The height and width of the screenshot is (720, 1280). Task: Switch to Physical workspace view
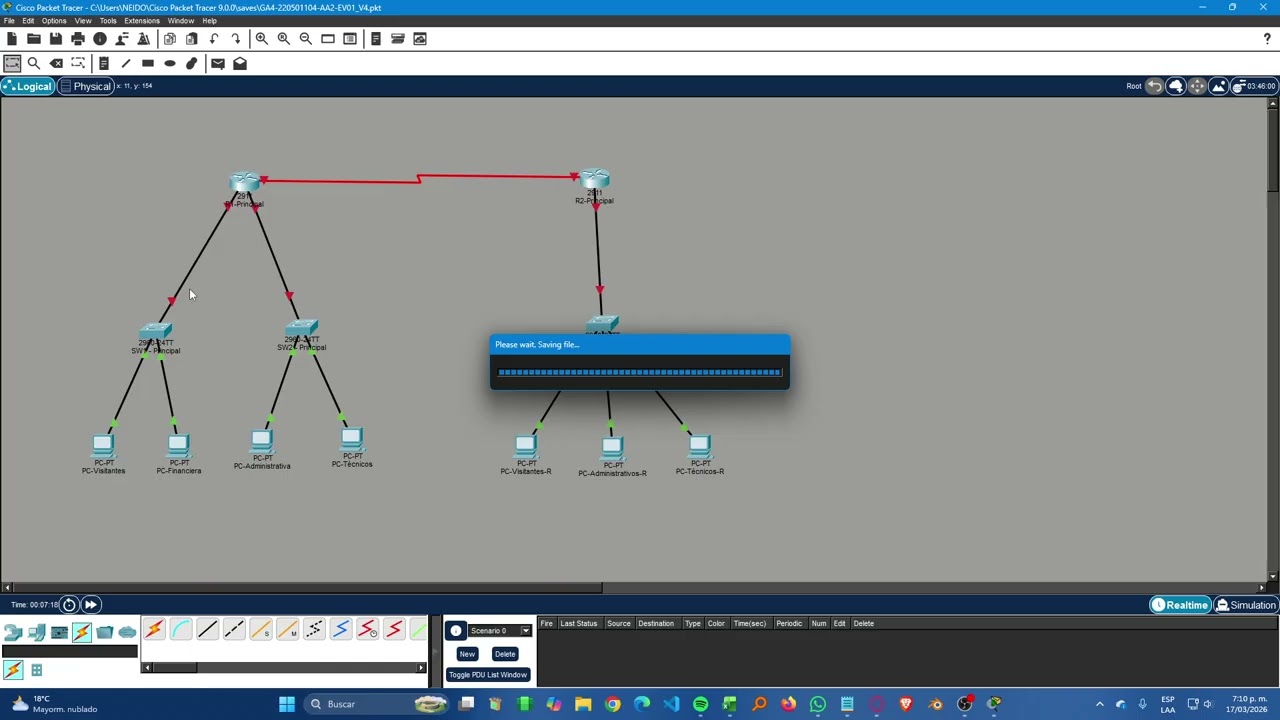[x=85, y=86]
